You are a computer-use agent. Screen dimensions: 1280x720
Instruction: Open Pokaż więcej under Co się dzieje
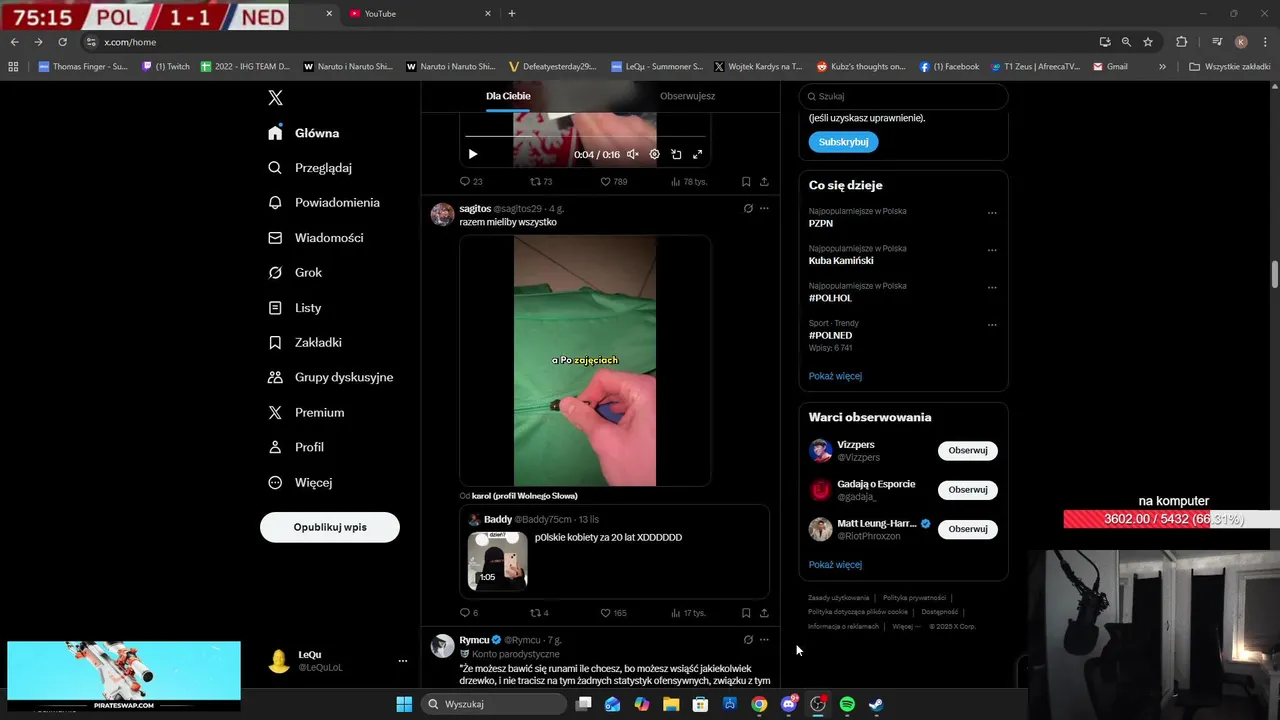(x=835, y=376)
